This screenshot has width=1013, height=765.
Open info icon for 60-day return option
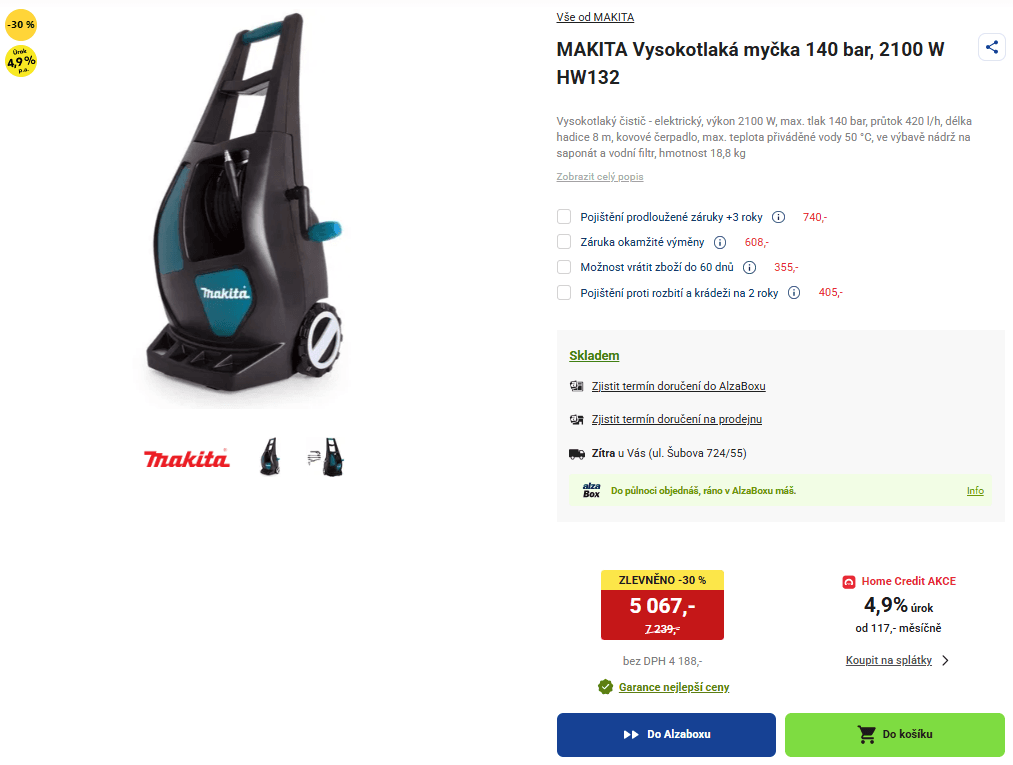coord(749,267)
